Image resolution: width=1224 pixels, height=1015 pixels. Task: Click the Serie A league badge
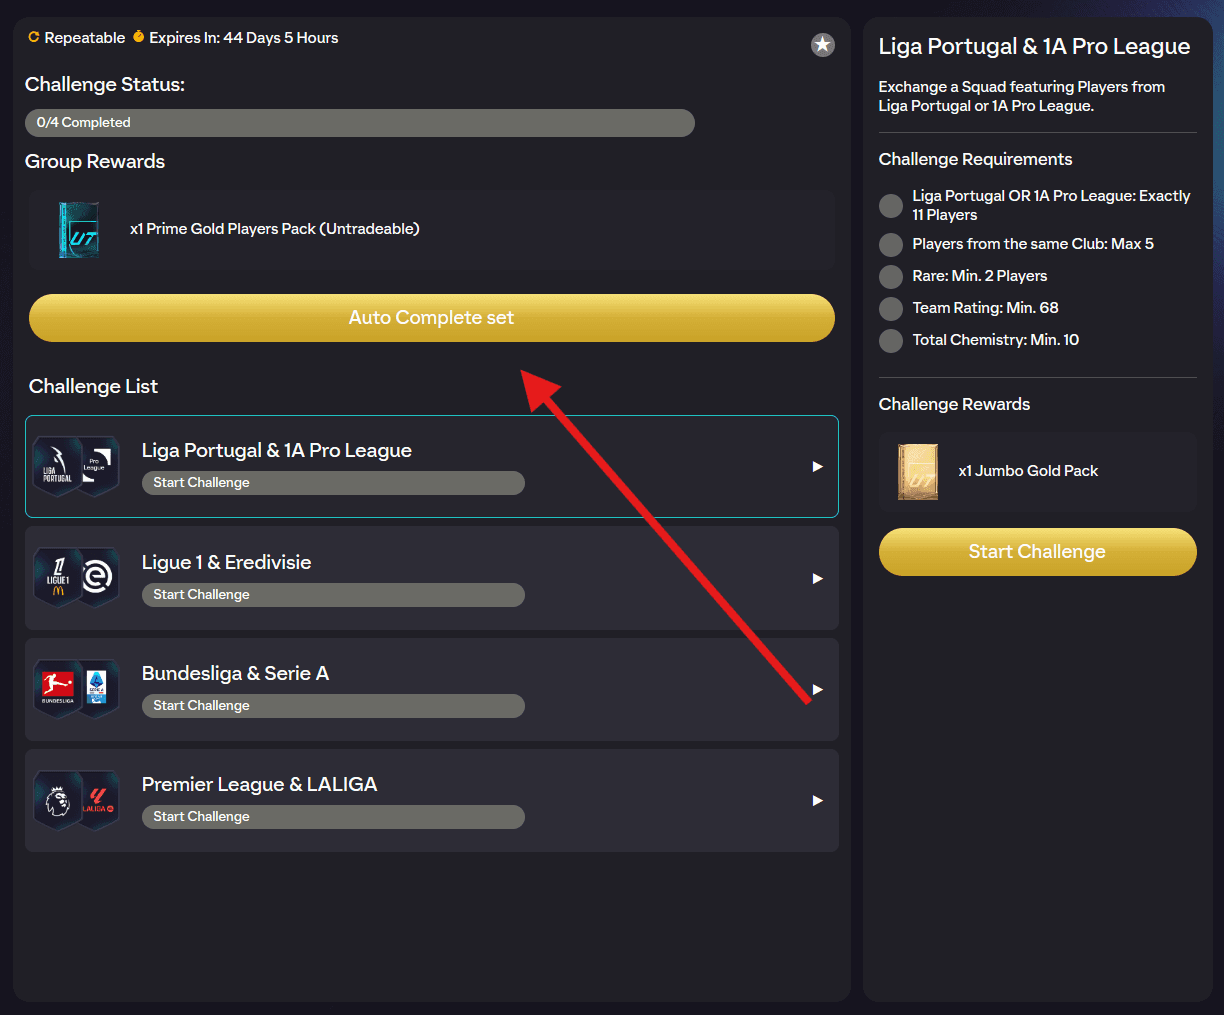pos(97,689)
